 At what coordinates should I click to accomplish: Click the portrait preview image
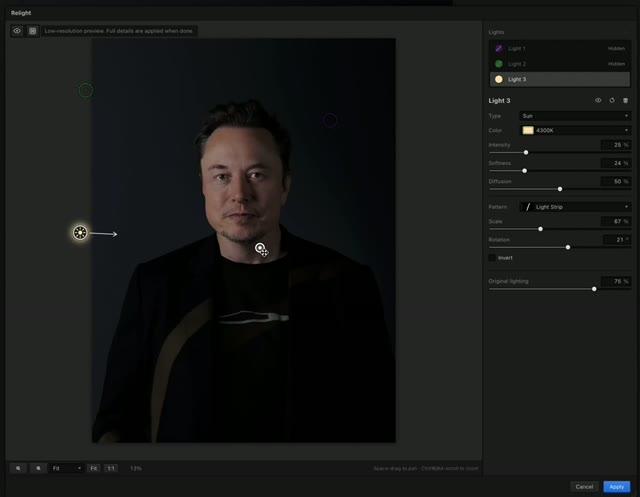pos(244,240)
